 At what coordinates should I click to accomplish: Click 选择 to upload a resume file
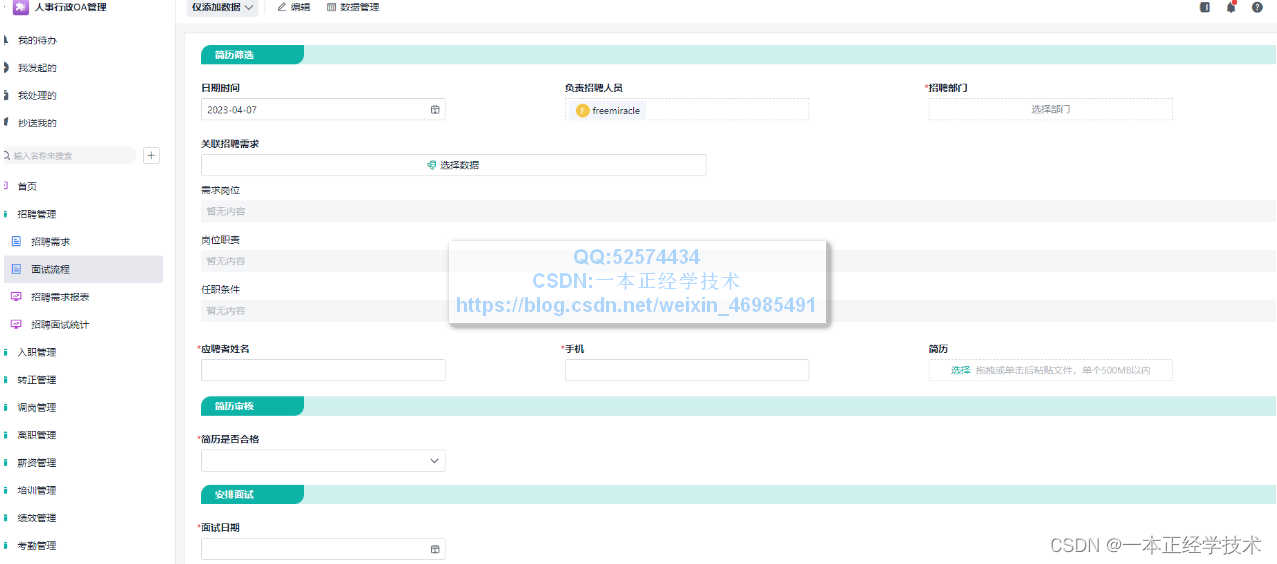[x=960, y=370]
